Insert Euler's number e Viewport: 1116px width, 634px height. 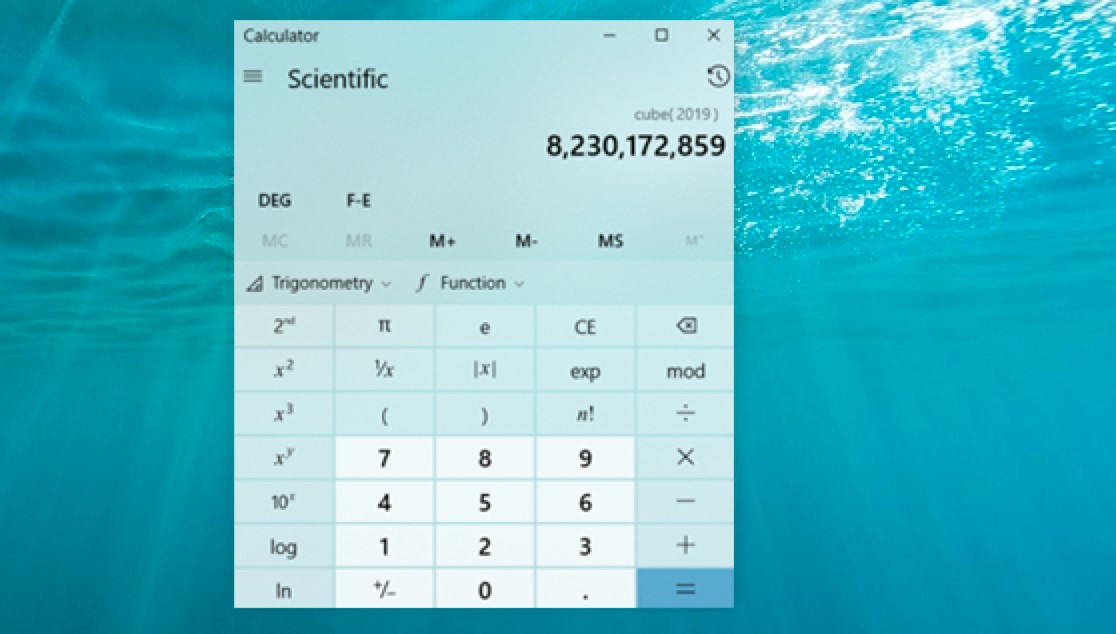484,325
